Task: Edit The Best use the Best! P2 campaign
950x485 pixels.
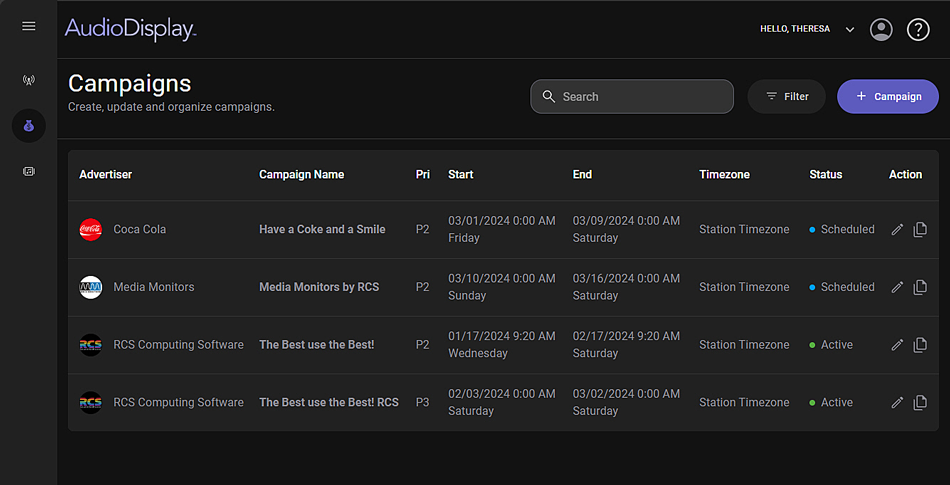Action: [x=897, y=345]
